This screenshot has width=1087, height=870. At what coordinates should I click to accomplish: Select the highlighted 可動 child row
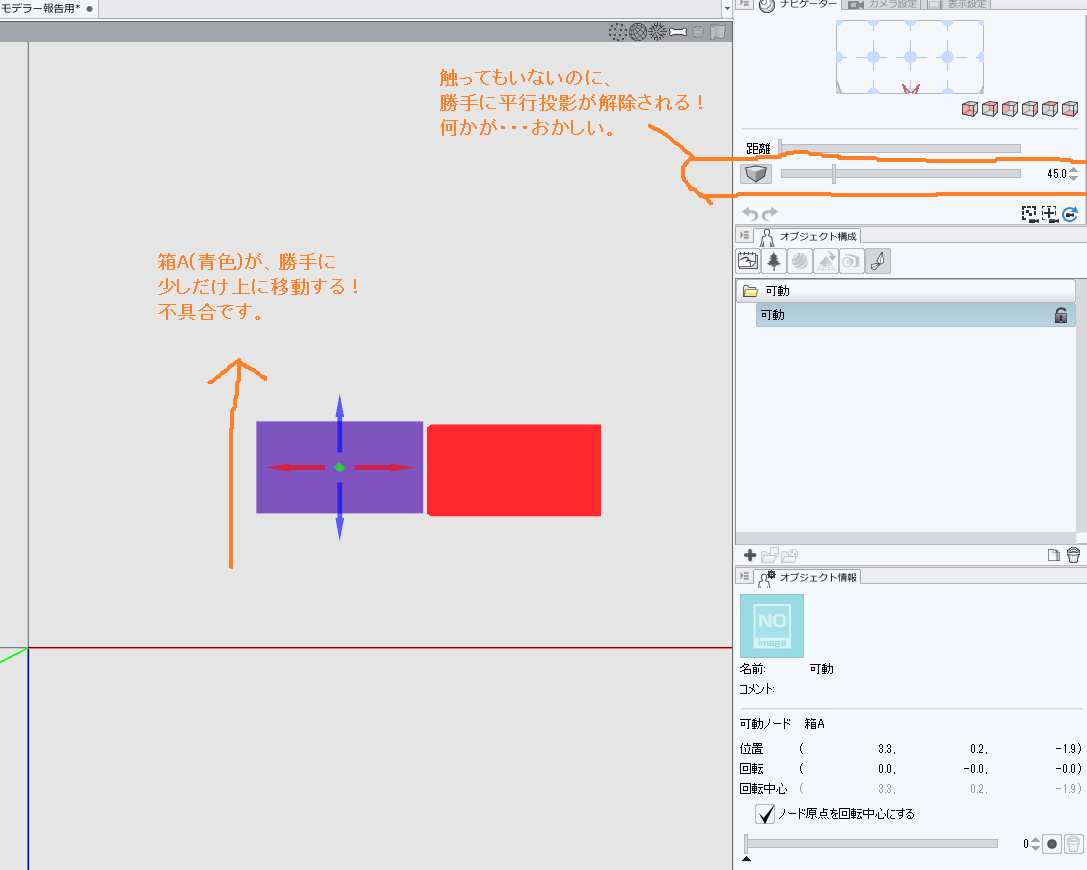(x=916, y=315)
